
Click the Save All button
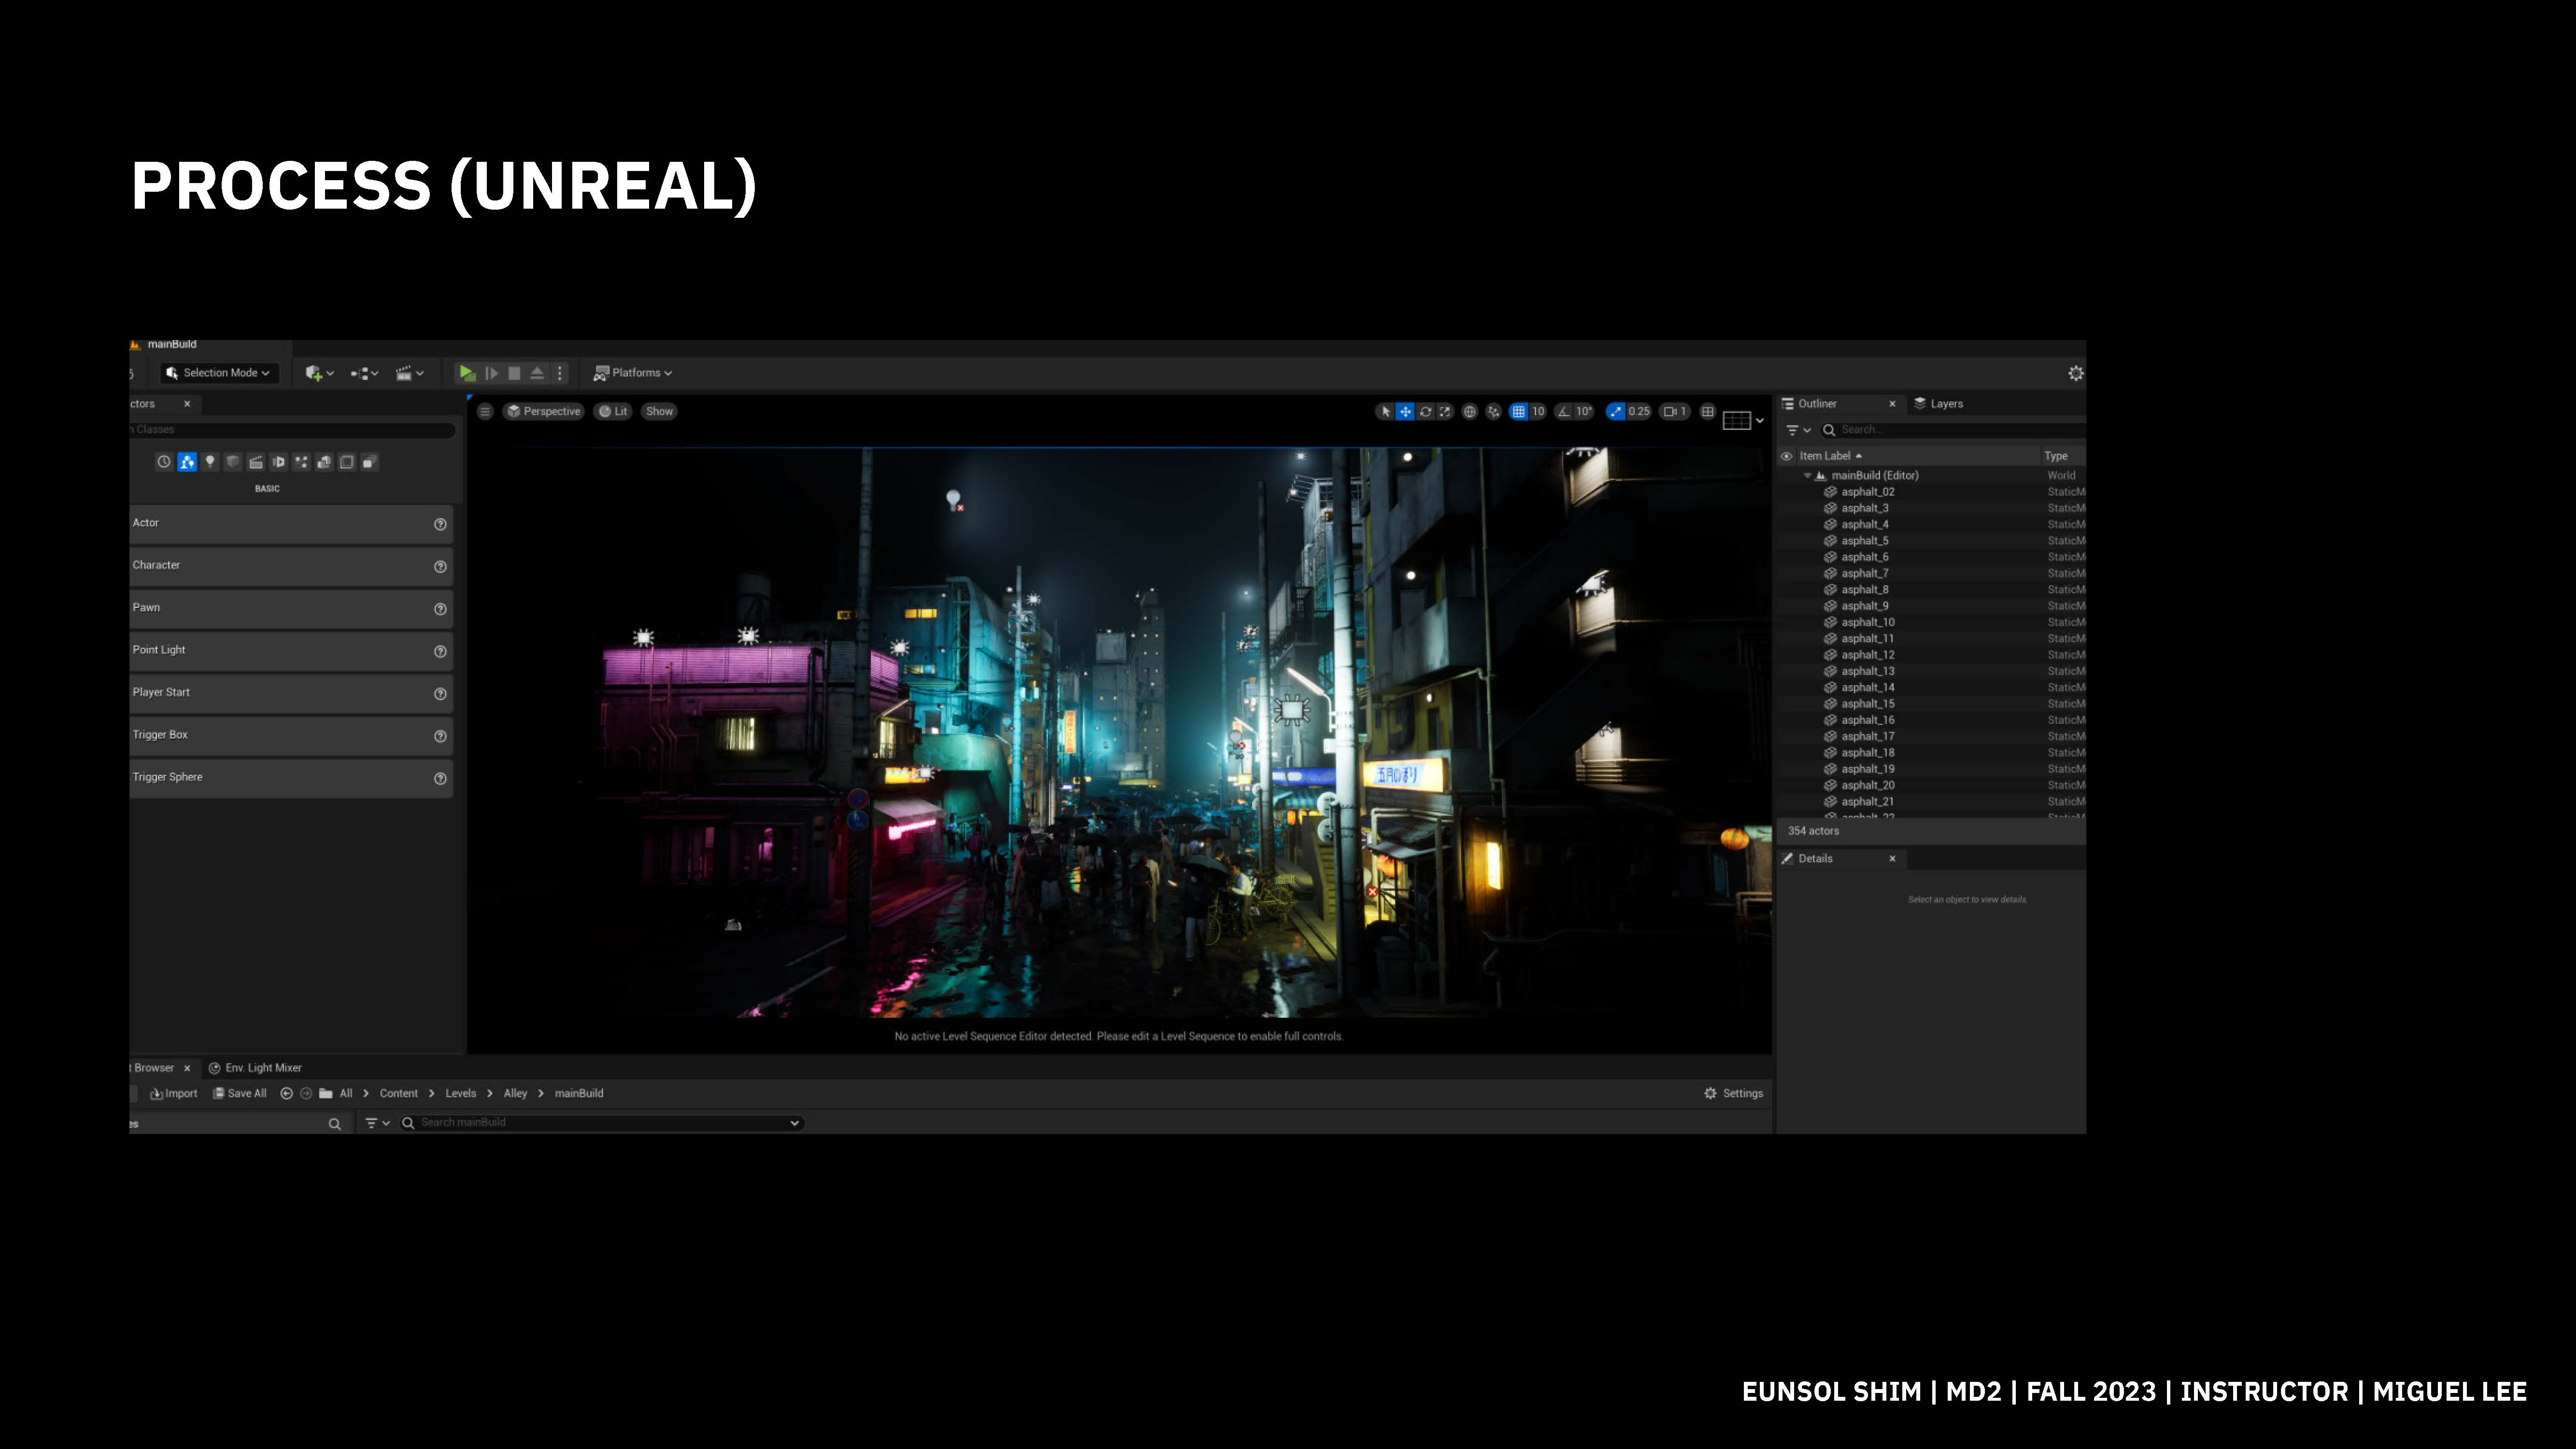pos(240,1094)
